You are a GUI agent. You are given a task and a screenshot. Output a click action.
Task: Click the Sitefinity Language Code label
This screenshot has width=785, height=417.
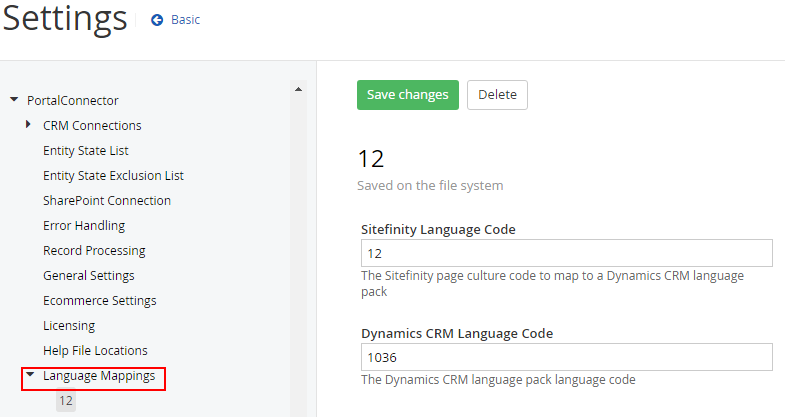[438, 229]
